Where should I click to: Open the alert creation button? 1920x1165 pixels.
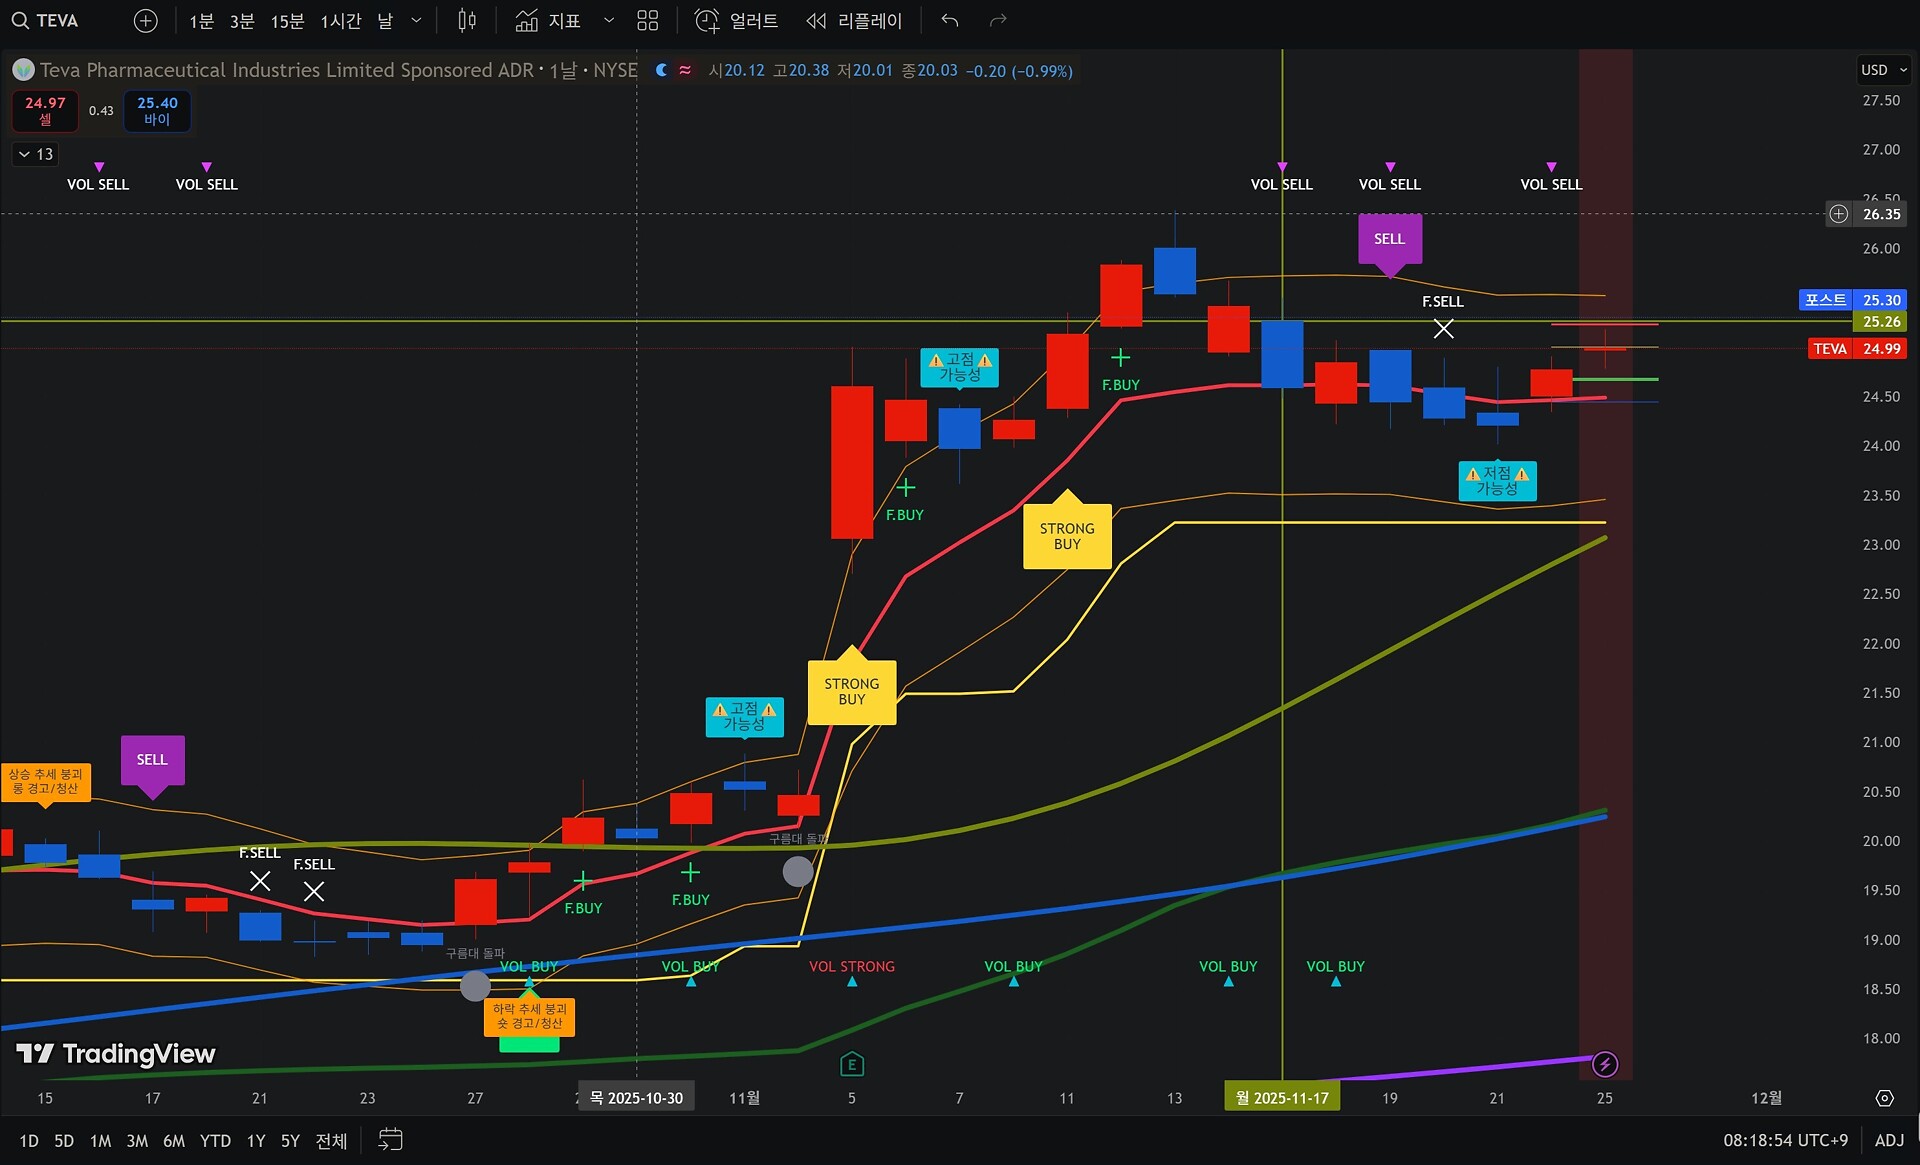coord(737,20)
